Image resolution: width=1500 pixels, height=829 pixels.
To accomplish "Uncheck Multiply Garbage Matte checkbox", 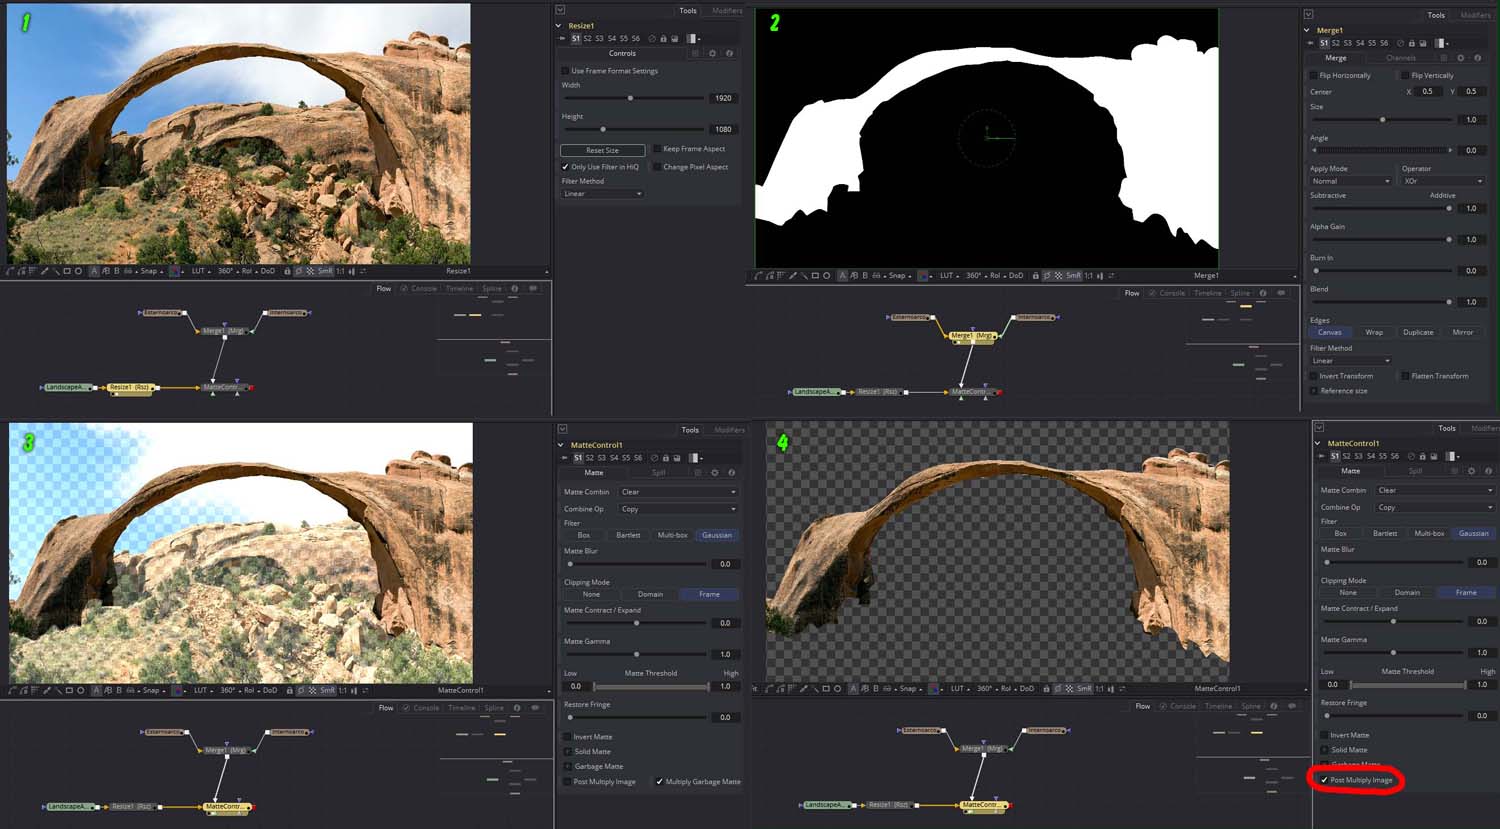I will coord(659,782).
